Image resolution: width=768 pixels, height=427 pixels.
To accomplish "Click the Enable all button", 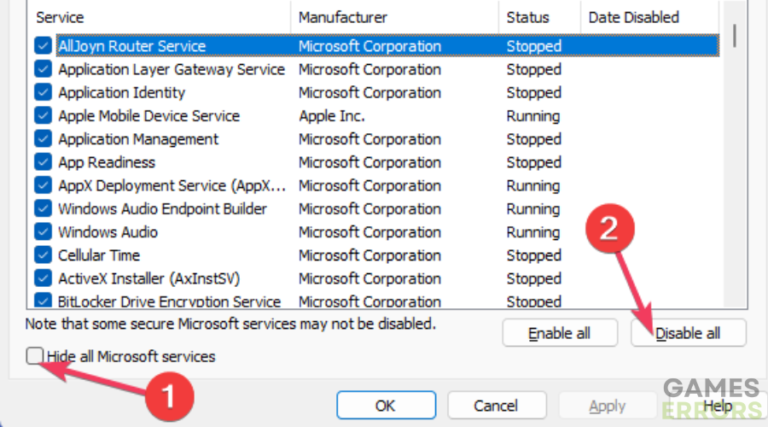I will click(x=559, y=333).
